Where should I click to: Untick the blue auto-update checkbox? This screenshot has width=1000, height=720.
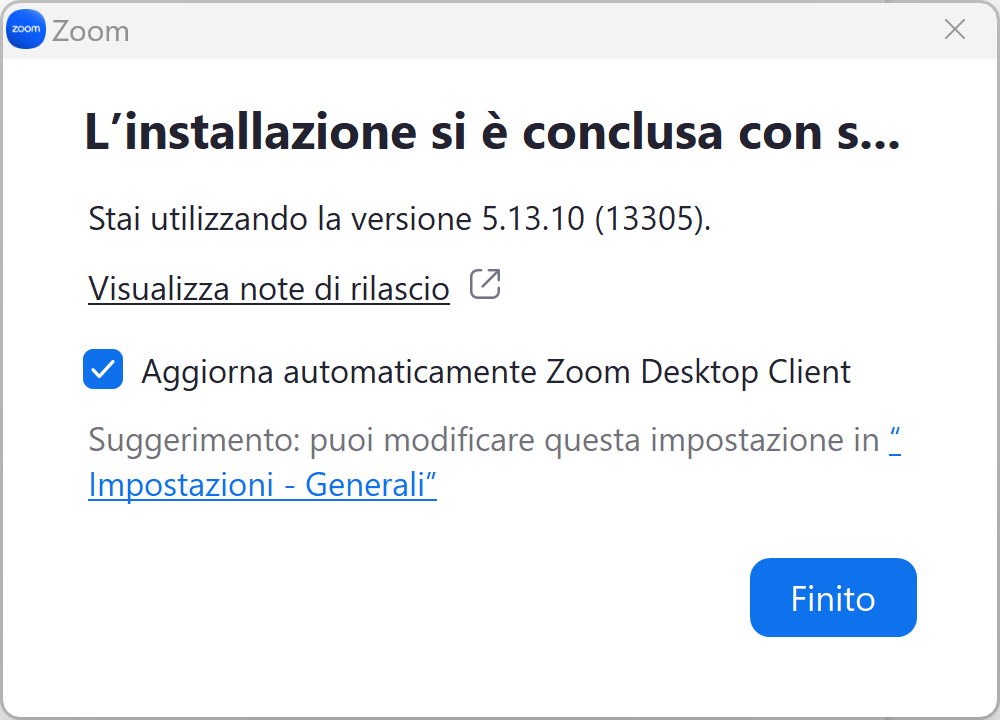point(103,369)
